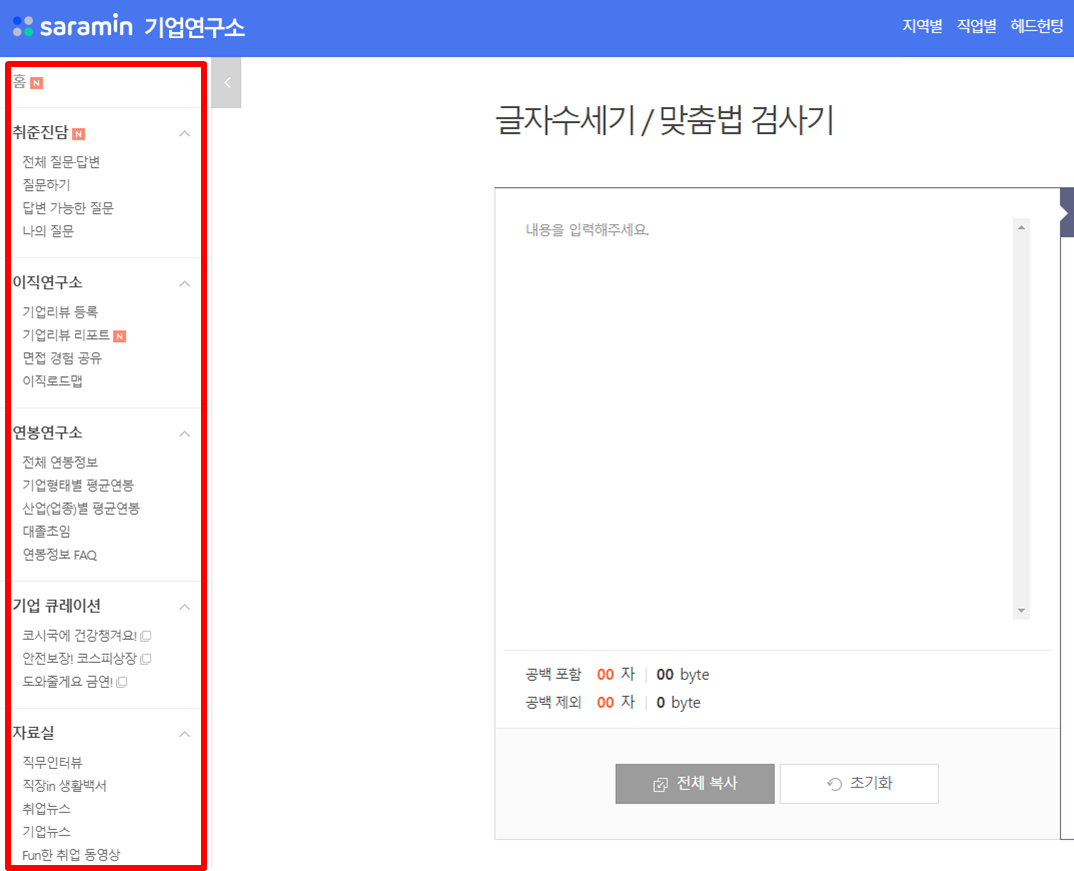Collapse the 취준진담 section chevron
Image resolution: width=1074 pixels, height=871 pixels.
pyautogui.click(x=184, y=132)
